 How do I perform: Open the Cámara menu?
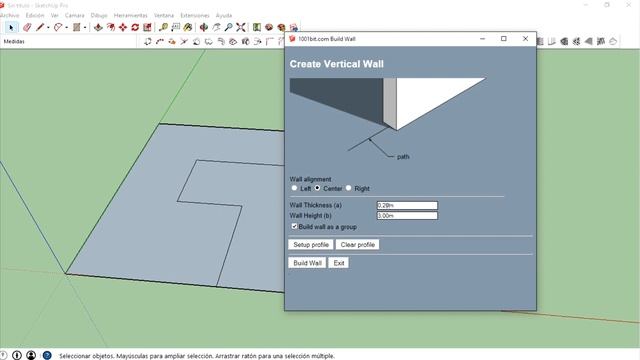pos(75,15)
